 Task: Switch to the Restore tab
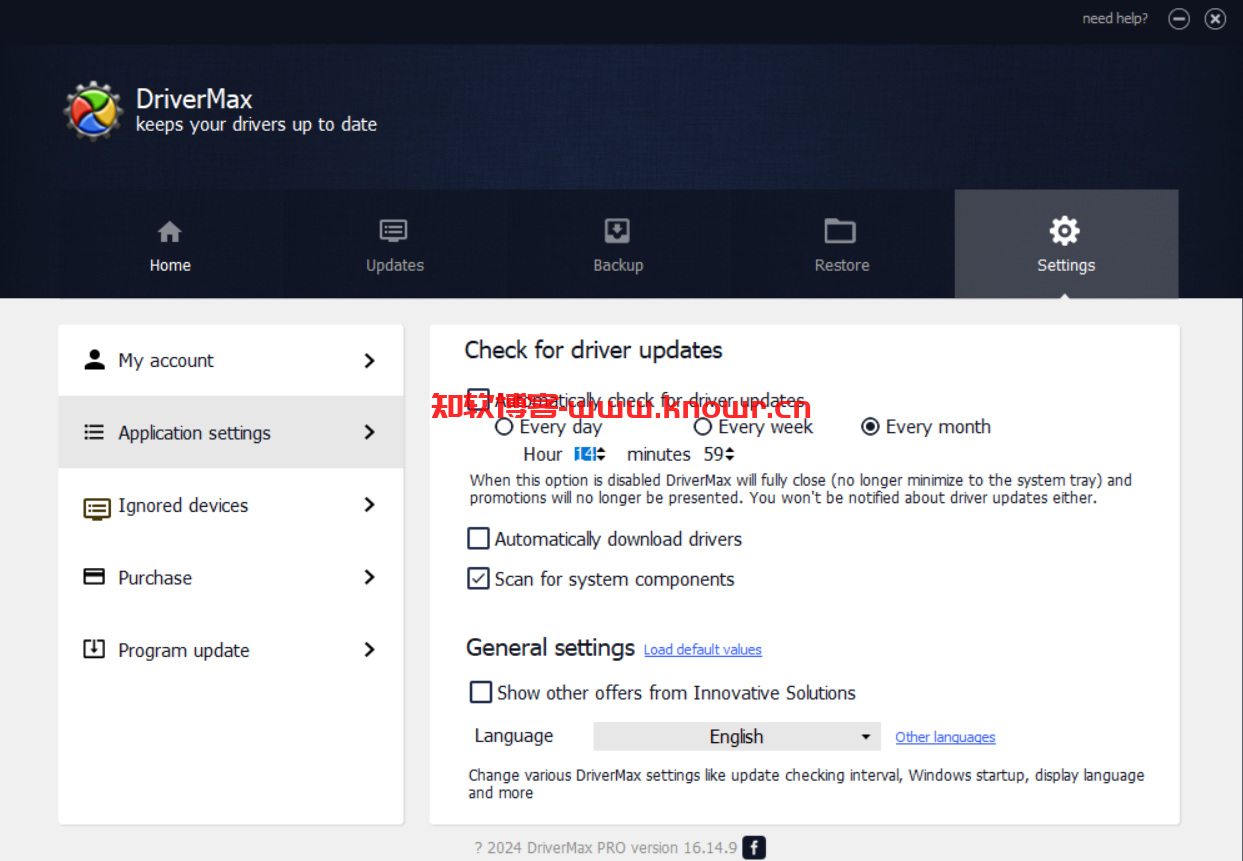coord(842,244)
